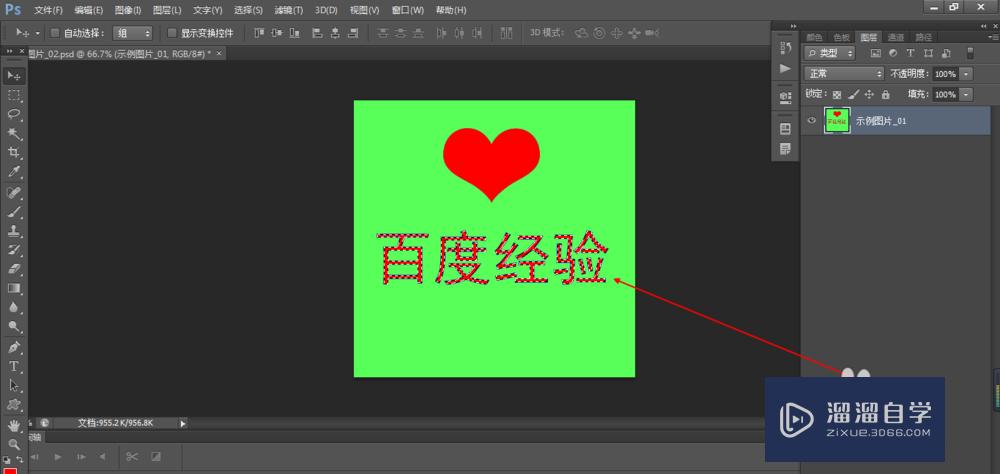The height and width of the screenshot is (474, 1000).
Task: Filter layers by shape layer icon
Action: tap(928, 54)
